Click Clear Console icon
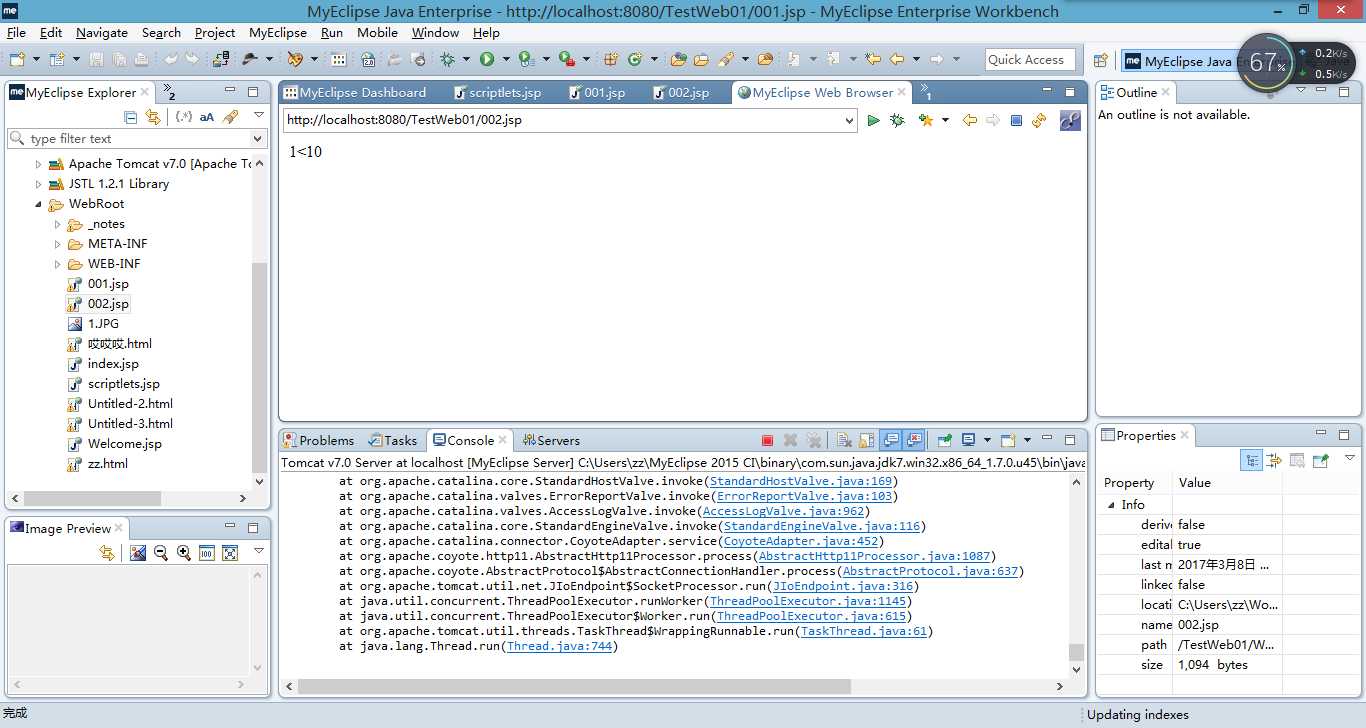Viewport: 1366px width, 728px height. point(843,440)
